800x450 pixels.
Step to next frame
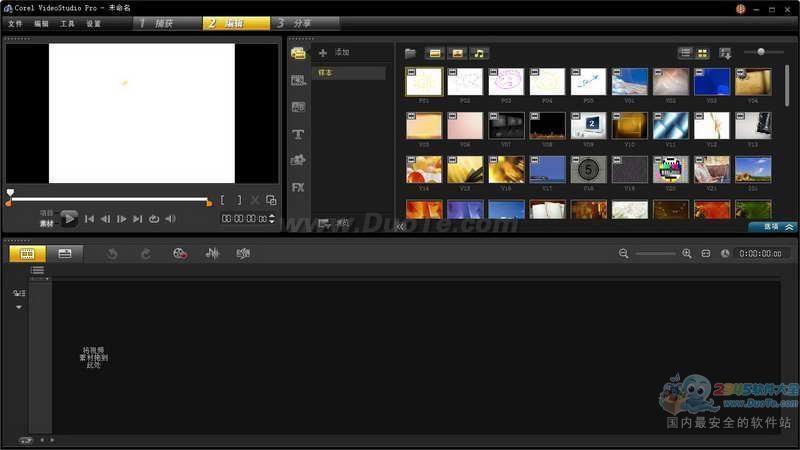[x=121, y=219]
